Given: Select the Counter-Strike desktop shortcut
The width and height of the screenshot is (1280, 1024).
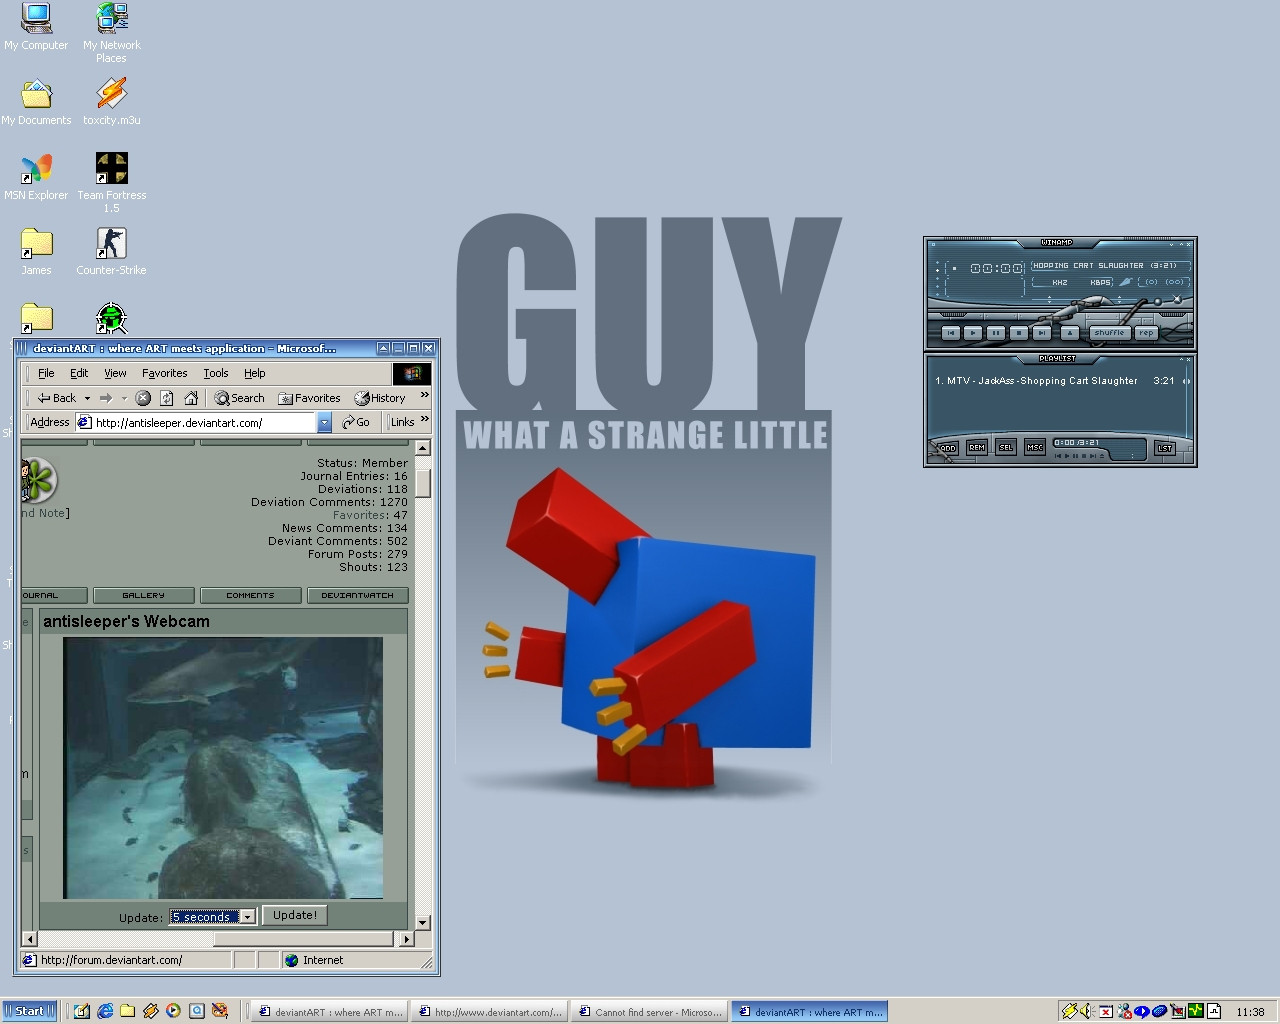Looking at the screenshot, I should [111, 252].
